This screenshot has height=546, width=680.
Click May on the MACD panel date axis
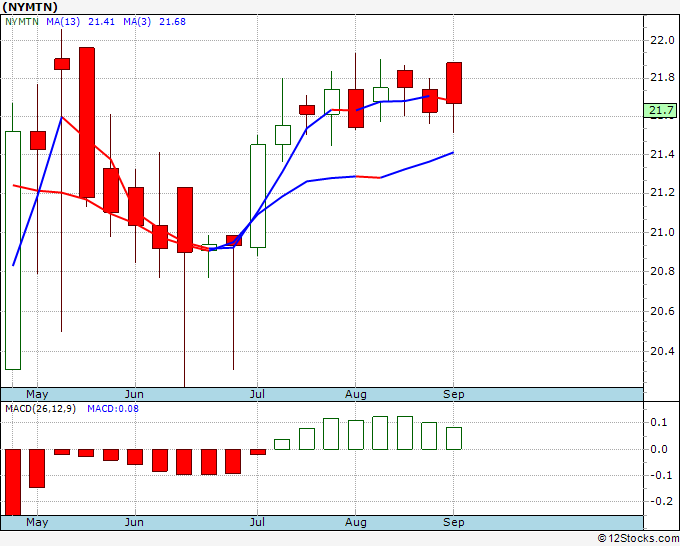pos(37,522)
